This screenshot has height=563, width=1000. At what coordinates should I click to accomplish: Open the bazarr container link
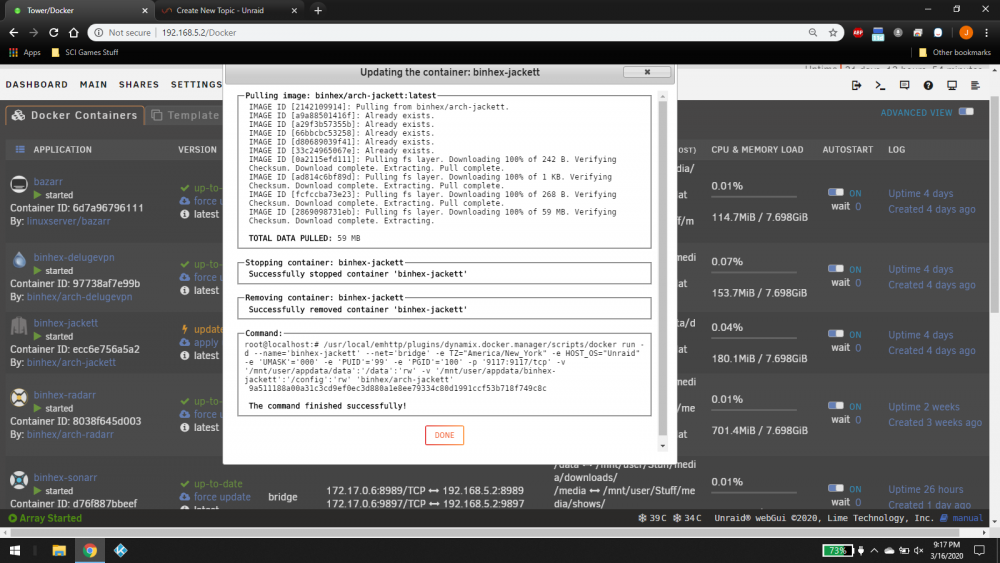48,182
